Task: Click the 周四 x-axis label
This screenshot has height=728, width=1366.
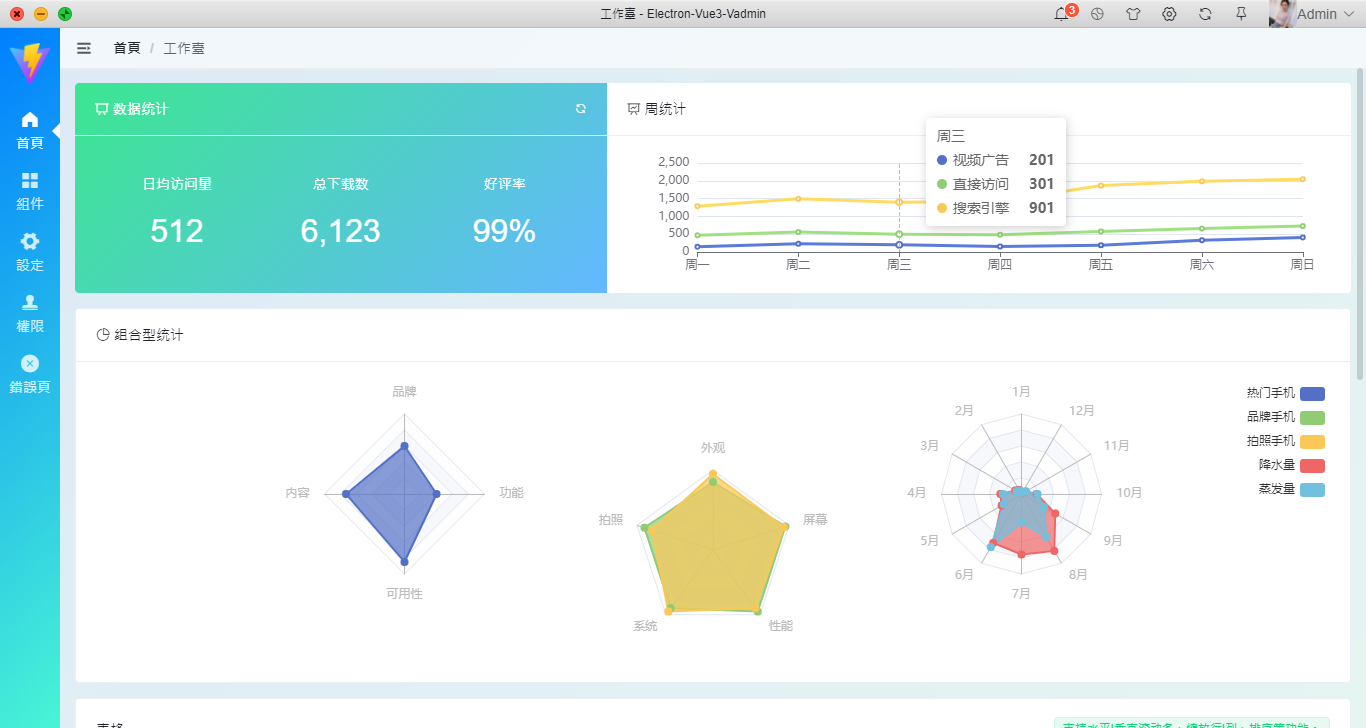Action: point(1000,265)
